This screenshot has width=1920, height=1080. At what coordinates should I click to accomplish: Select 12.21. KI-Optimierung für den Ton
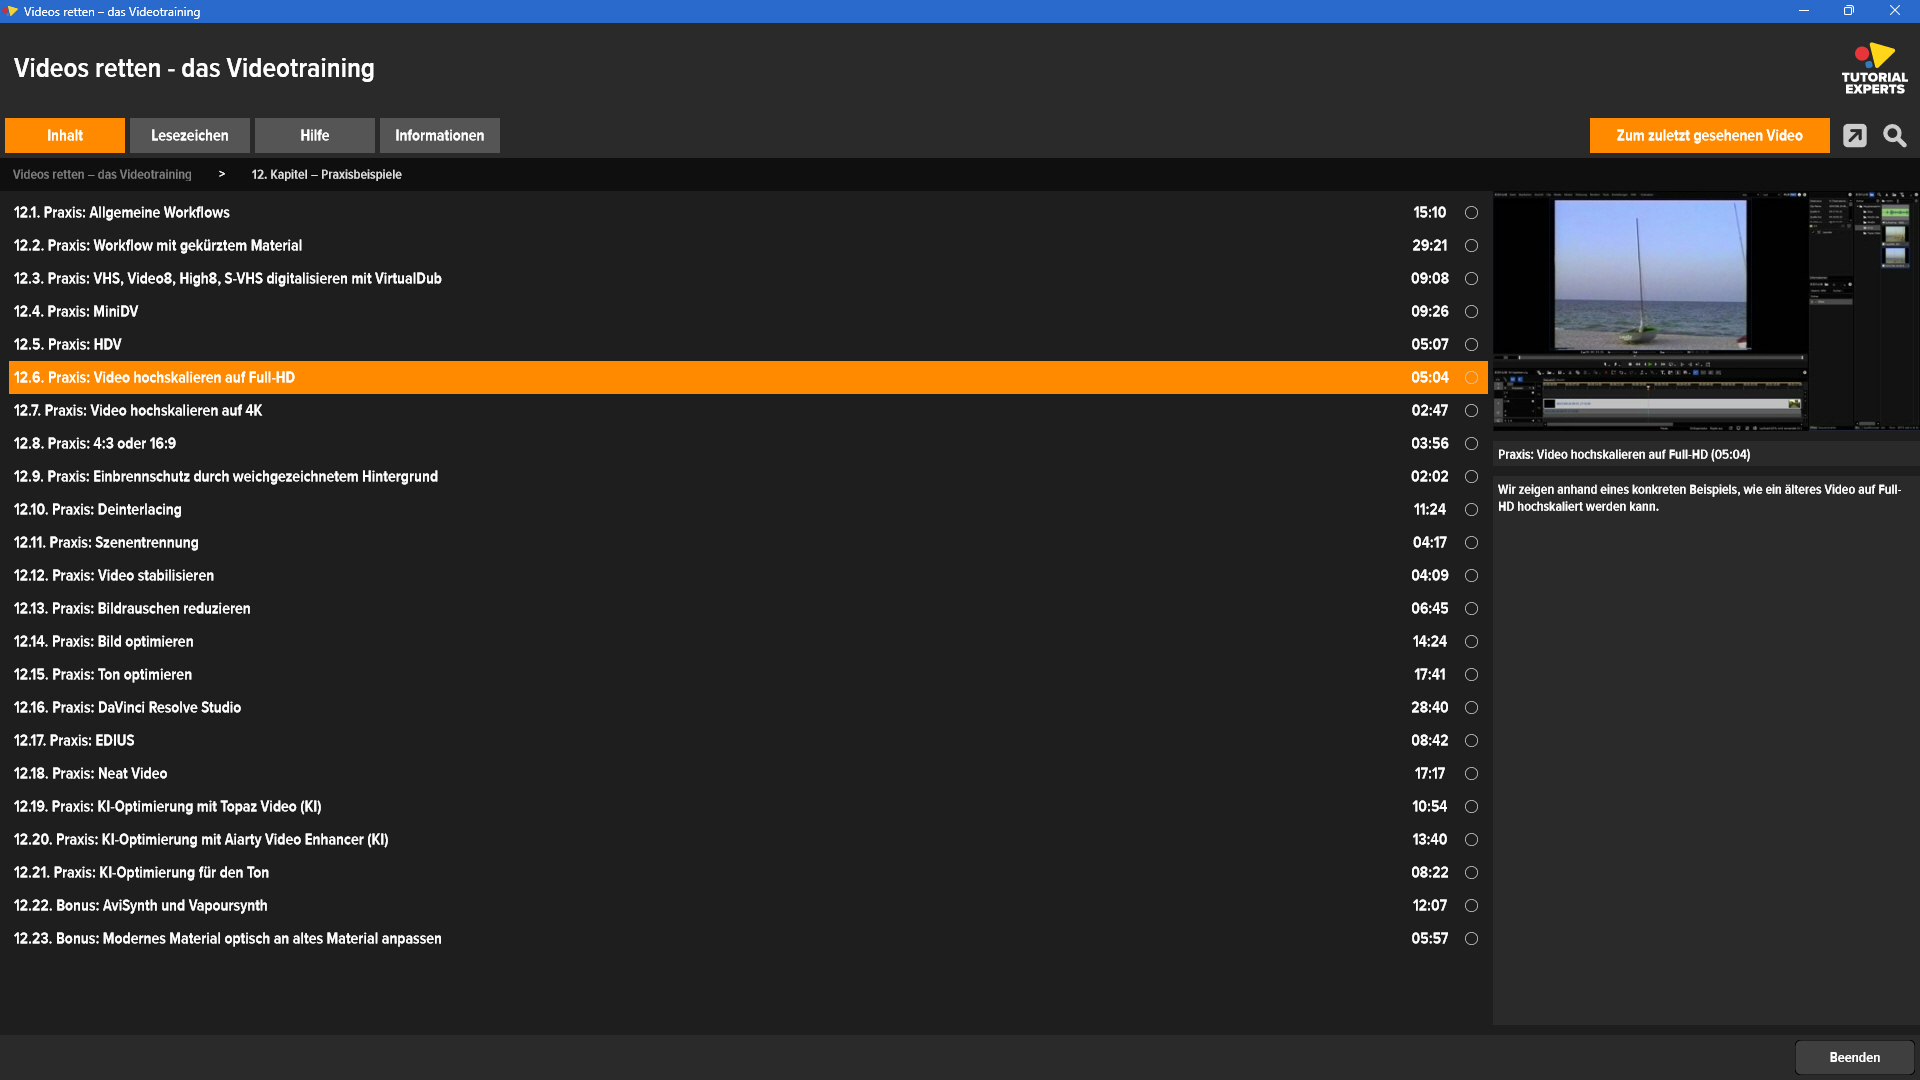(748, 872)
